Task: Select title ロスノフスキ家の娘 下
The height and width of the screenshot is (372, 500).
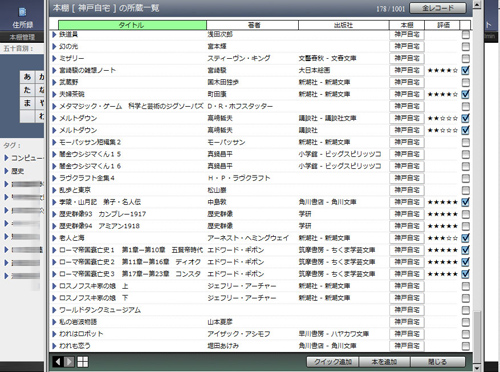Action: coord(93,298)
